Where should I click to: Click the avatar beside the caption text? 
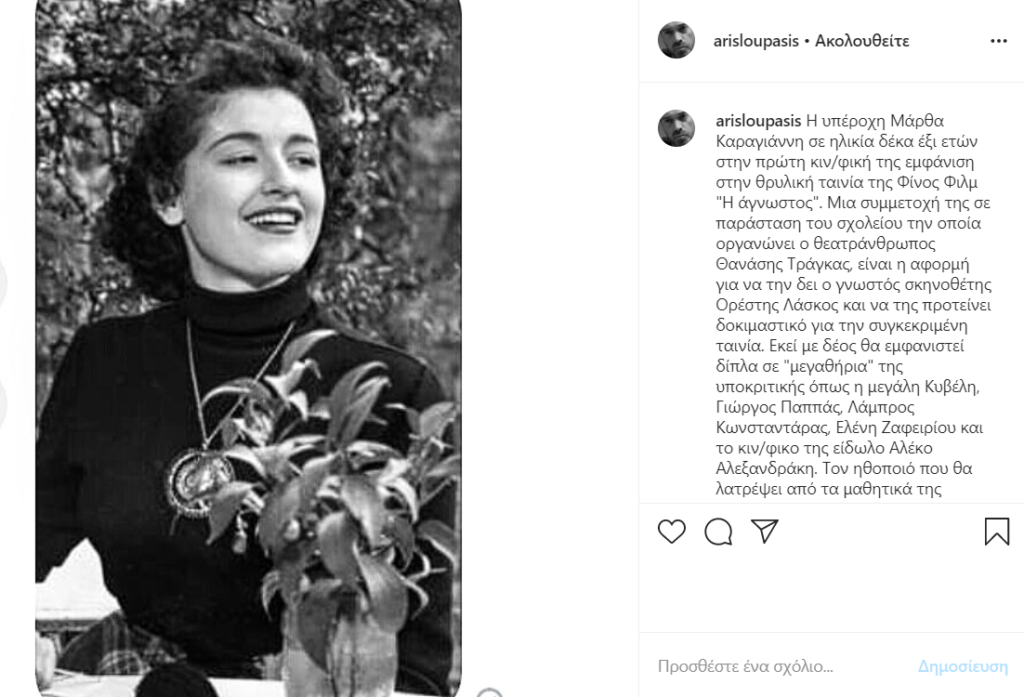point(677,128)
